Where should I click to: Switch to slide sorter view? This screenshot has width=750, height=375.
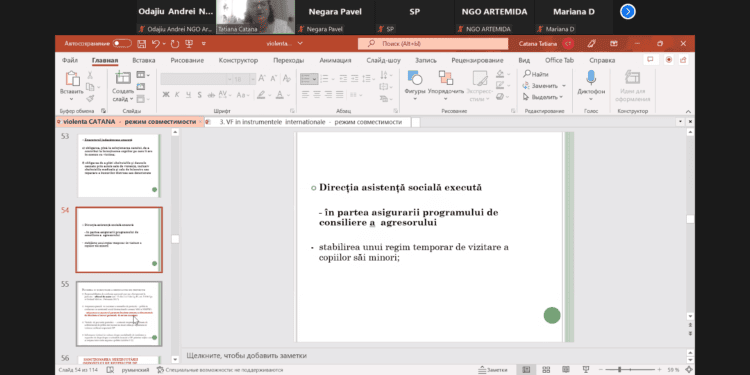[x=546, y=370]
